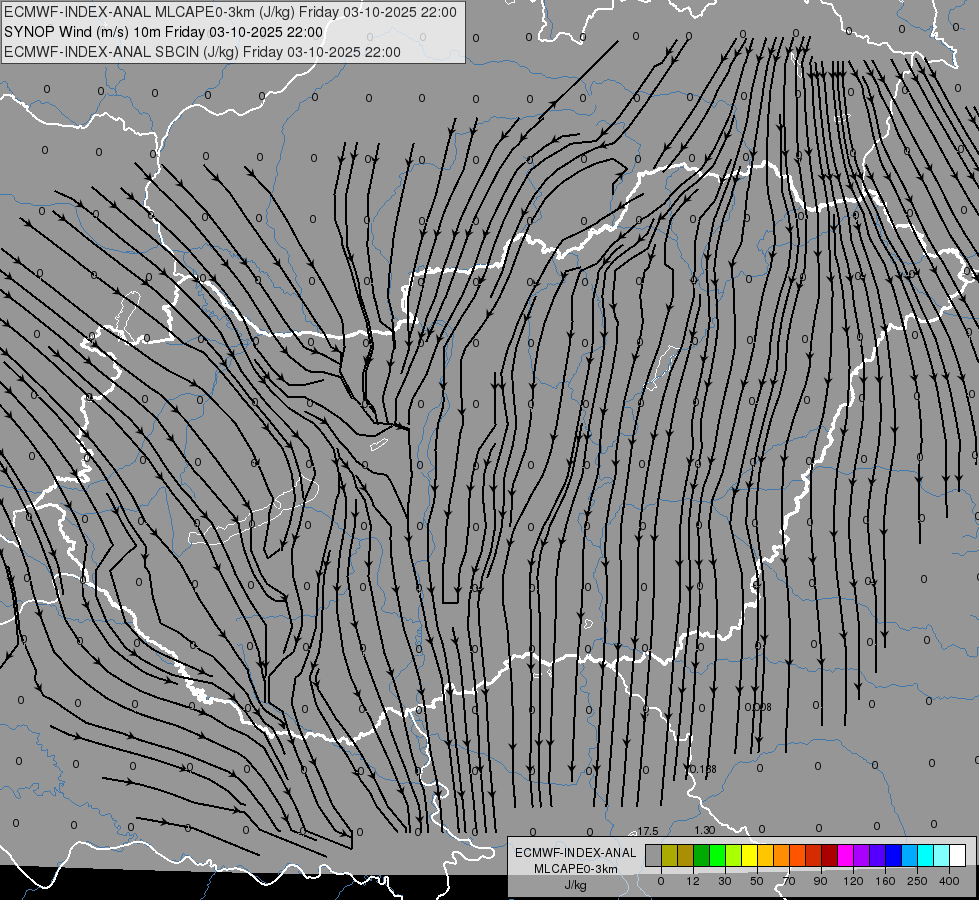Click the 1.30 value above the legend
Viewport: 979px width, 900px height.
(x=704, y=830)
